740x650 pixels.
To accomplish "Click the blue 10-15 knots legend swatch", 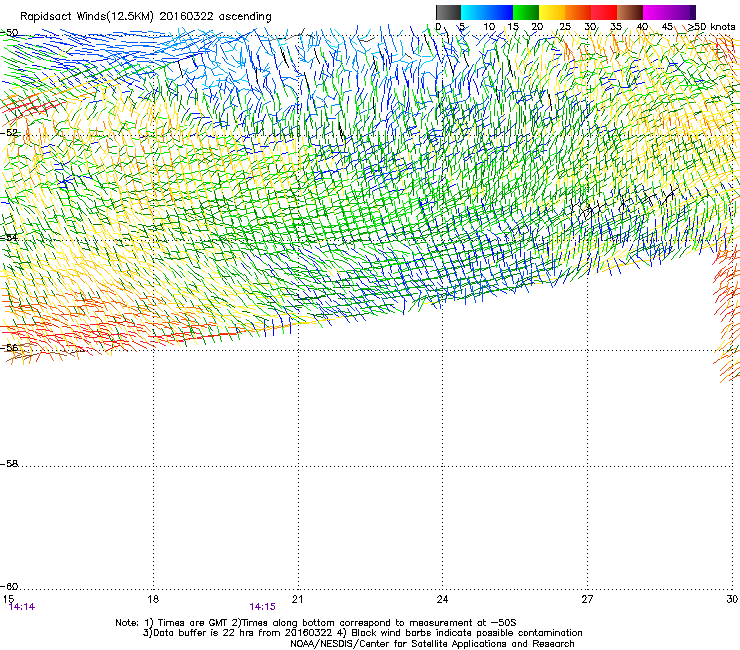I will tap(500, 12).
